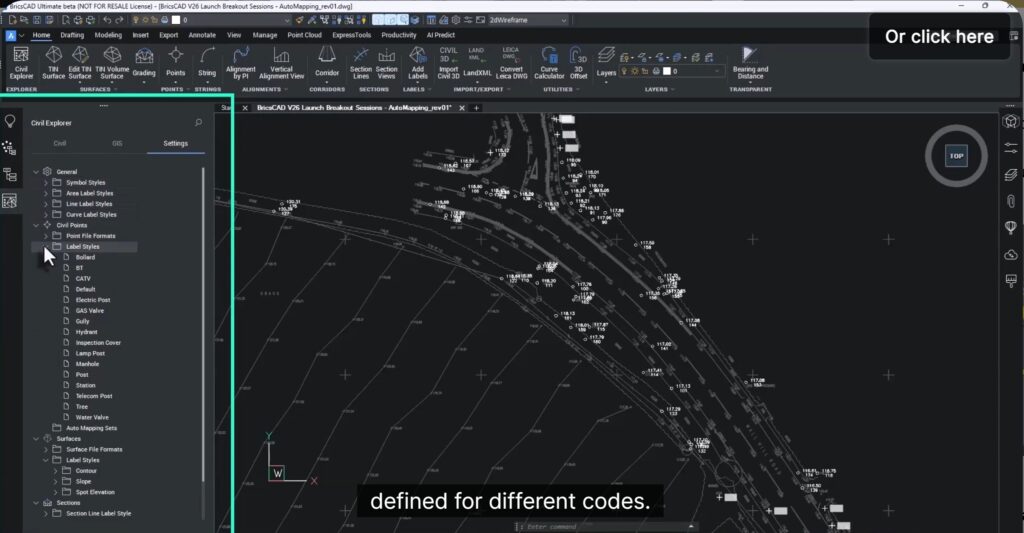Image resolution: width=1024 pixels, height=533 pixels.
Task: Open the Point Cloud ribbon tab
Action: 304,35
